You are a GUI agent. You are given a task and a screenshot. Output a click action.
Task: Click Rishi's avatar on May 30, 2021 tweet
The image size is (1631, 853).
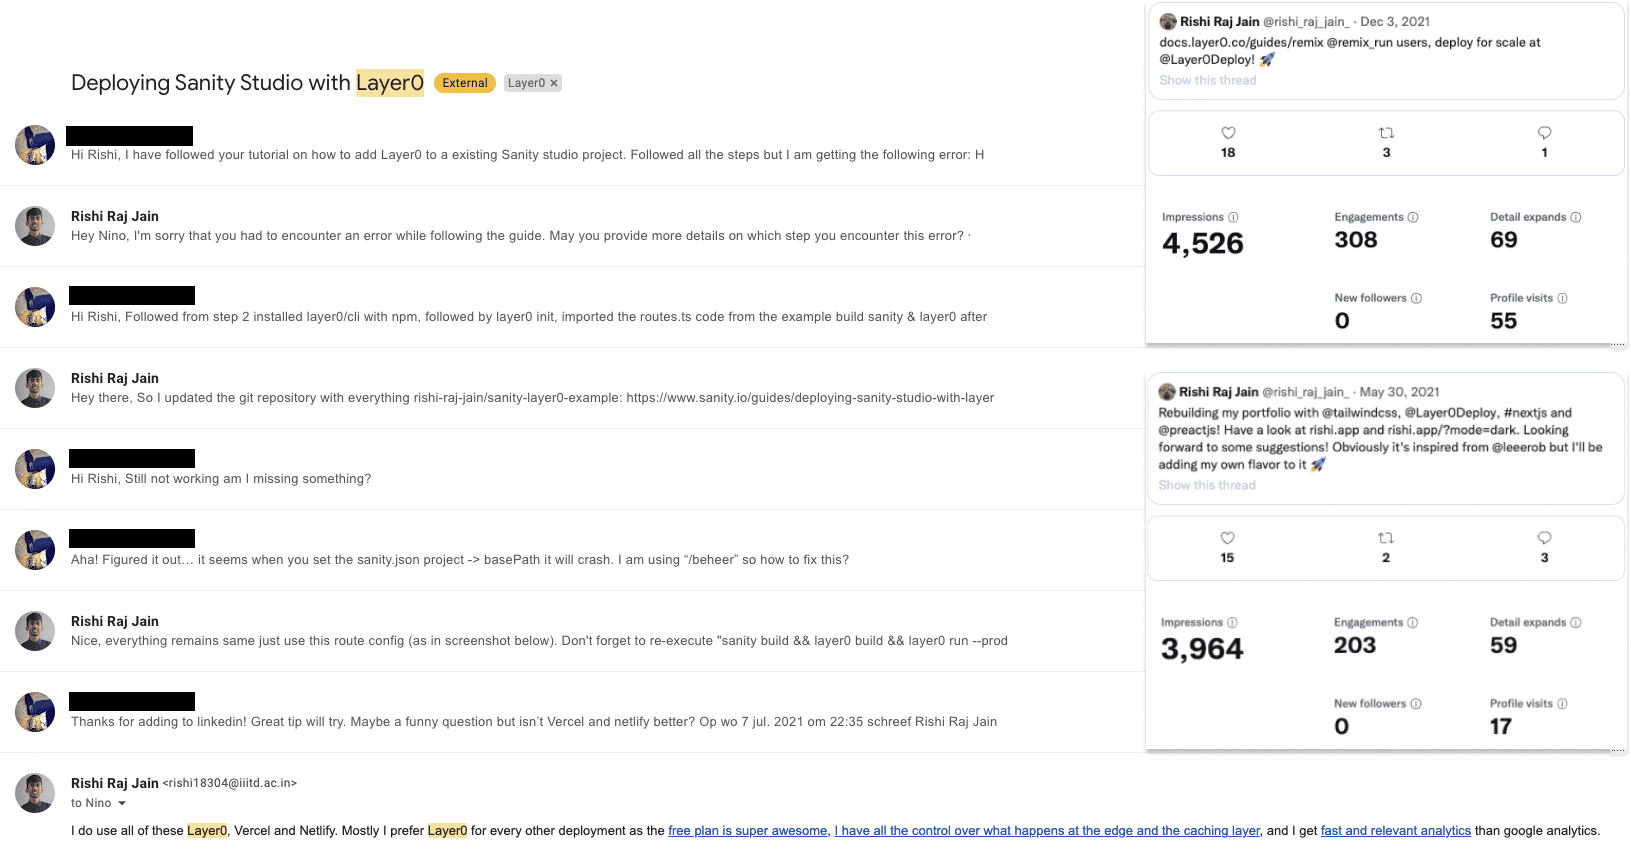click(x=1167, y=392)
